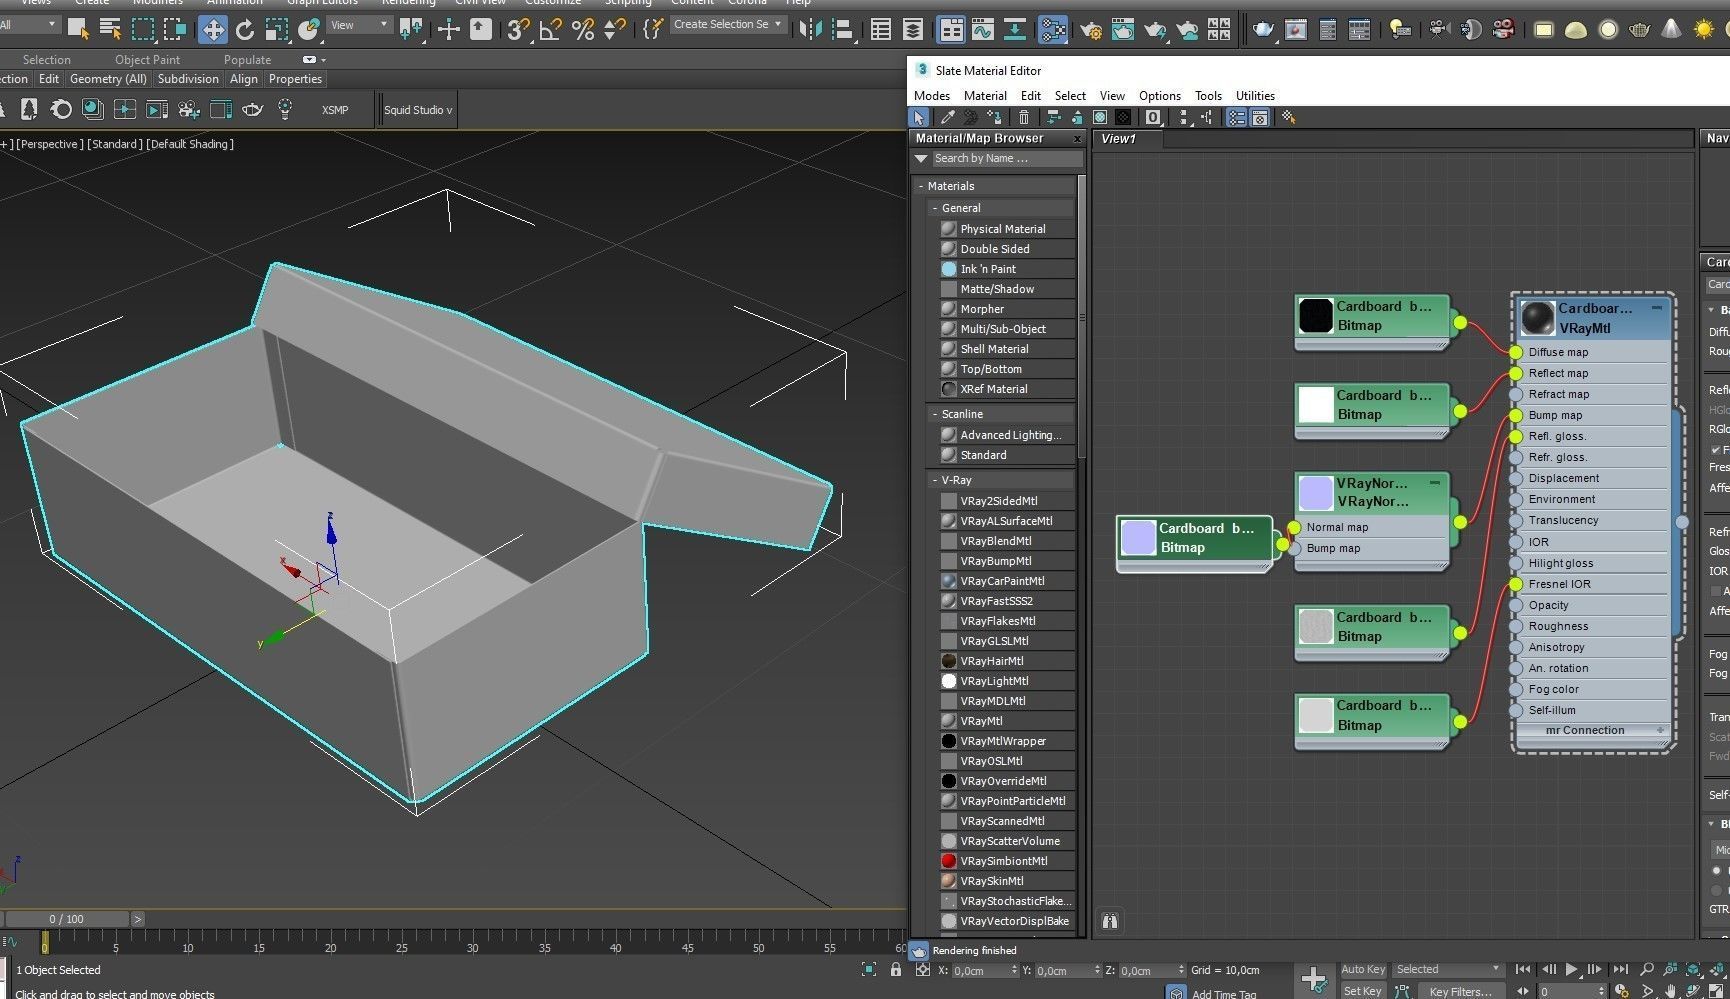
Task: Open Create Selection Set dropdown
Action: (728, 24)
